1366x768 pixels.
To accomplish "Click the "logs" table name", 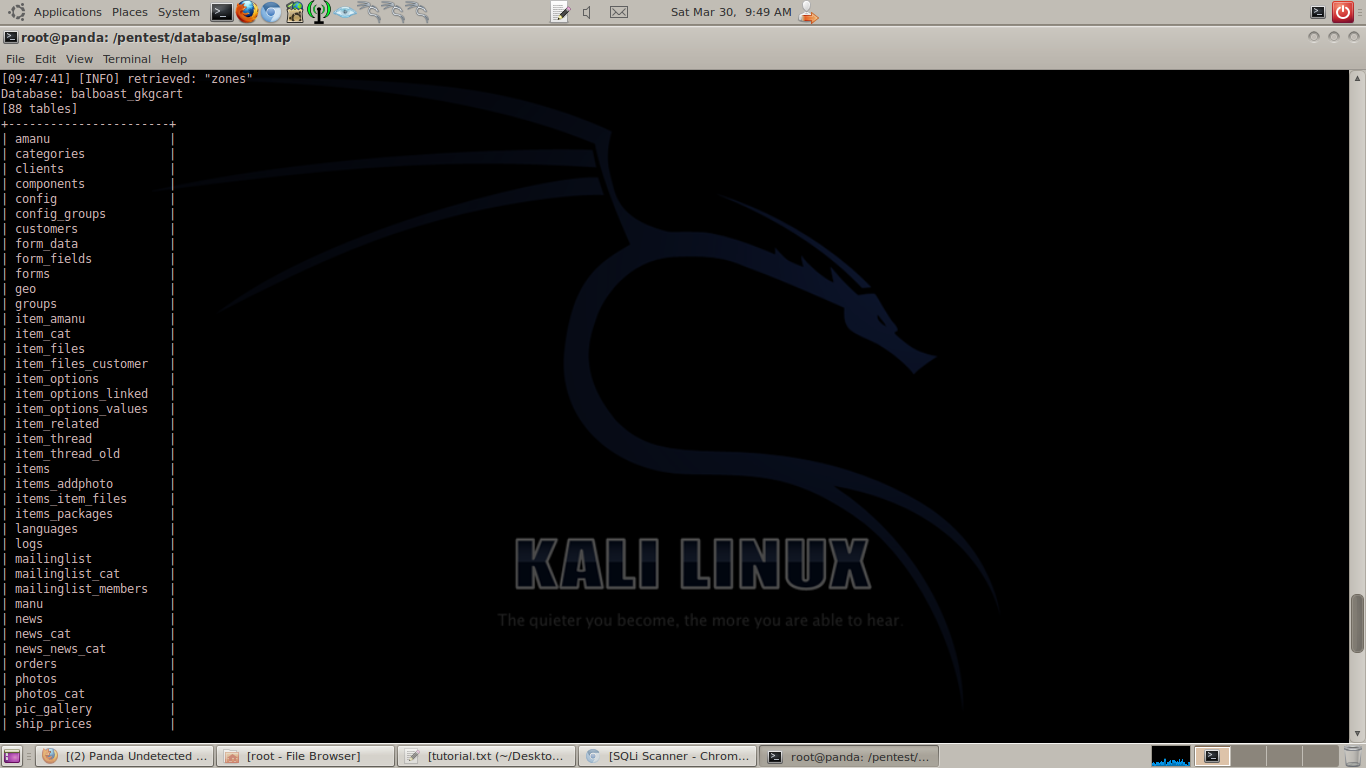I will pyautogui.click(x=29, y=544).
